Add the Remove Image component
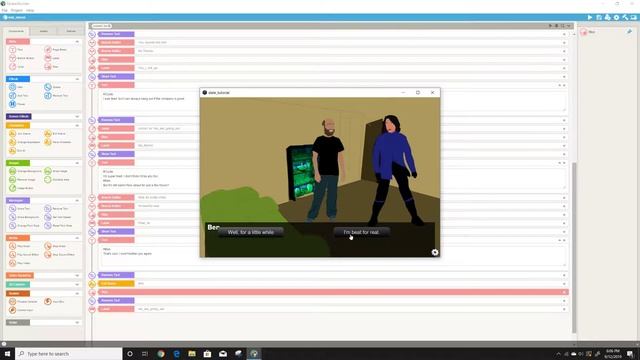The image size is (640, 360). click(22, 180)
